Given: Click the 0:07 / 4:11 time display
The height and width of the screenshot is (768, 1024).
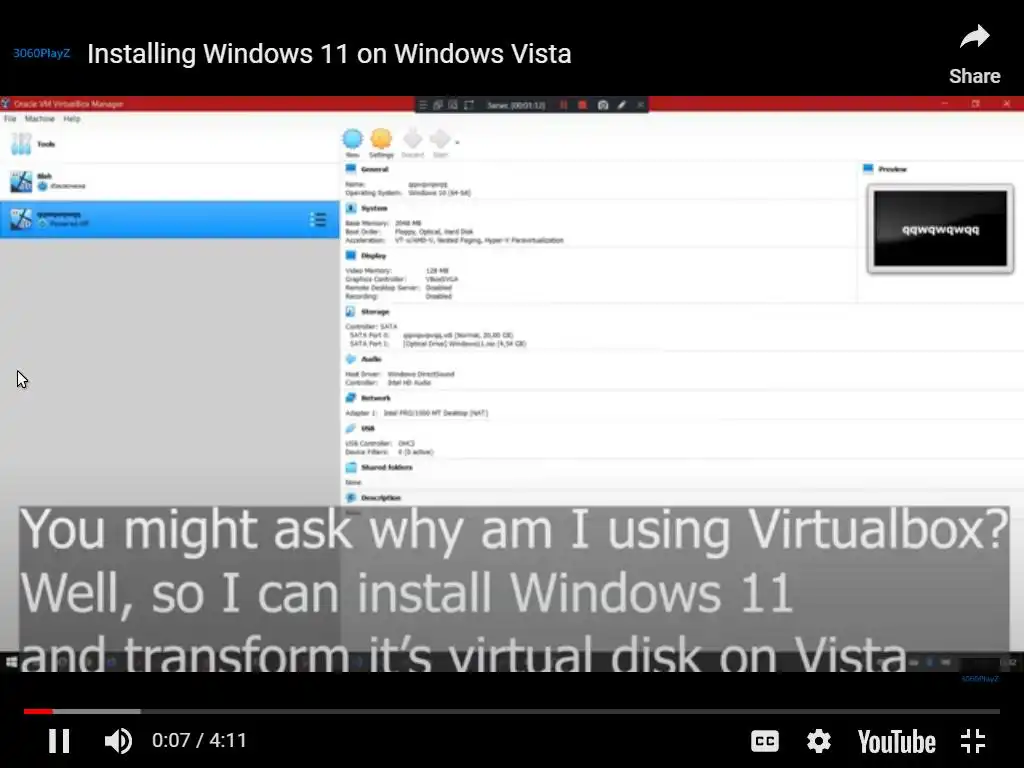Looking at the screenshot, I should point(199,741).
